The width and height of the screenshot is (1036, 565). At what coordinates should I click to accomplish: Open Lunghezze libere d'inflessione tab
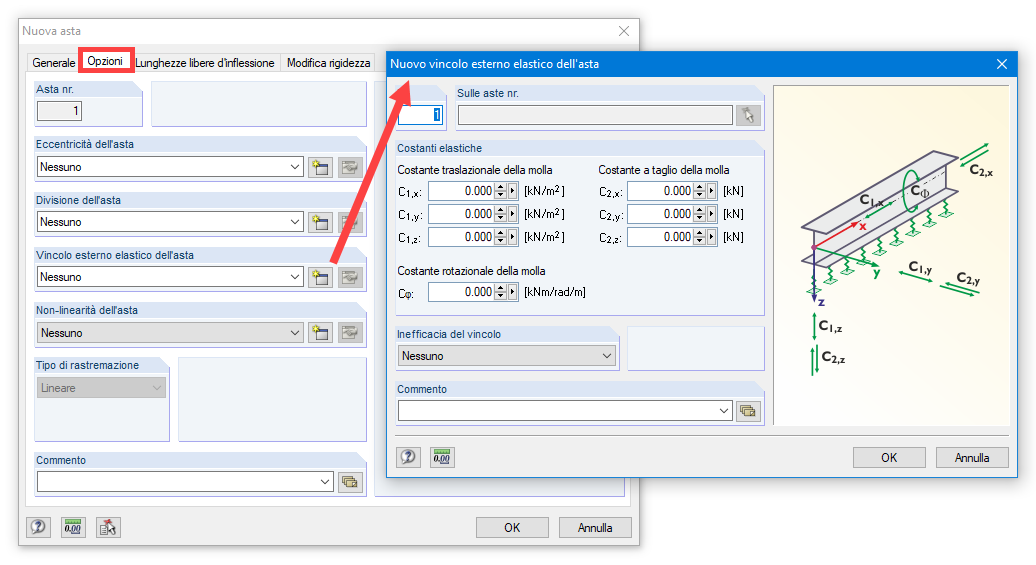[x=205, y=63]
